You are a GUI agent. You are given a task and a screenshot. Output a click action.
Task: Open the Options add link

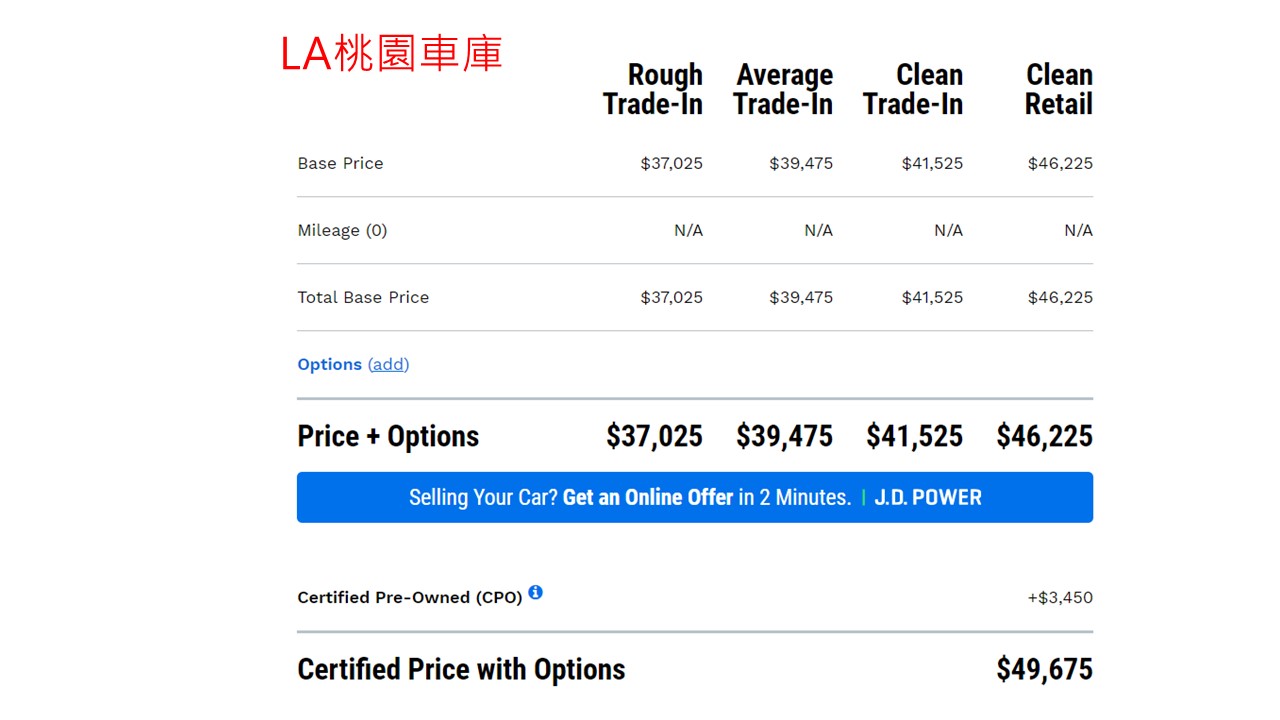click(x=389, y=364)
